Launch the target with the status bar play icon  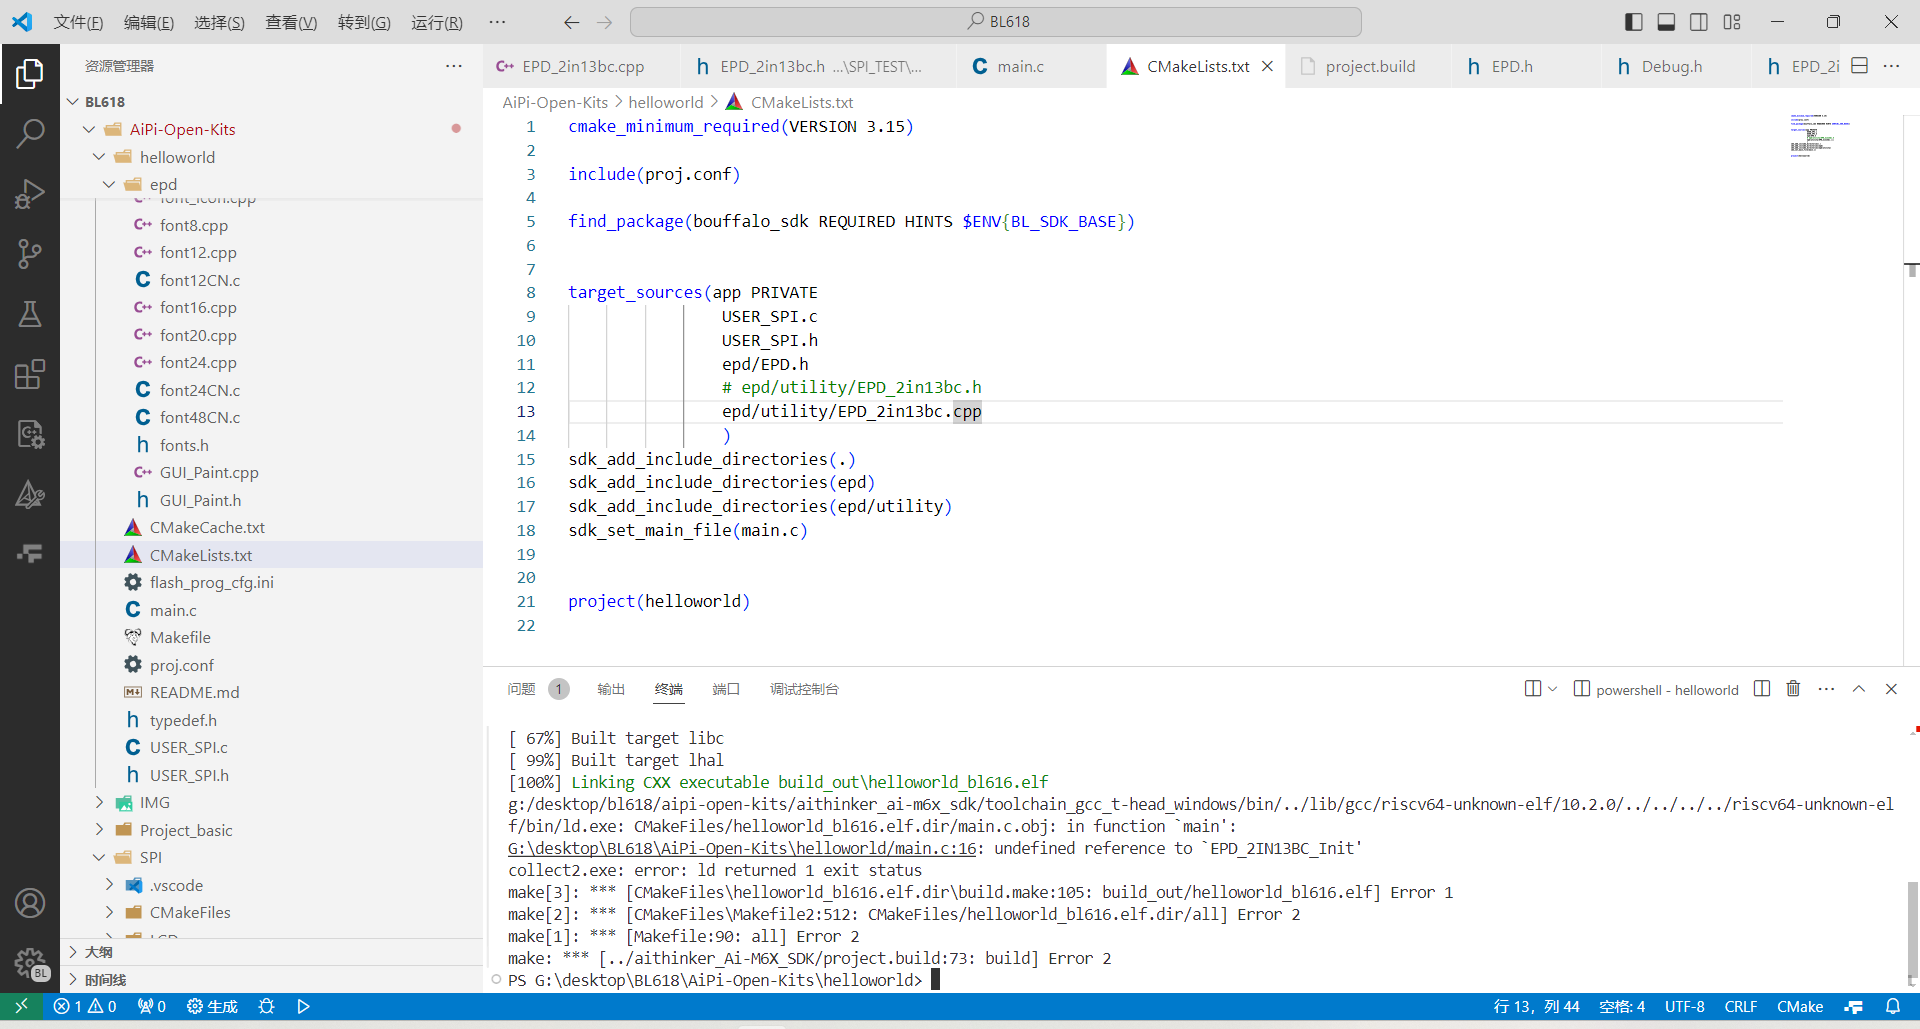point(303,1006)
